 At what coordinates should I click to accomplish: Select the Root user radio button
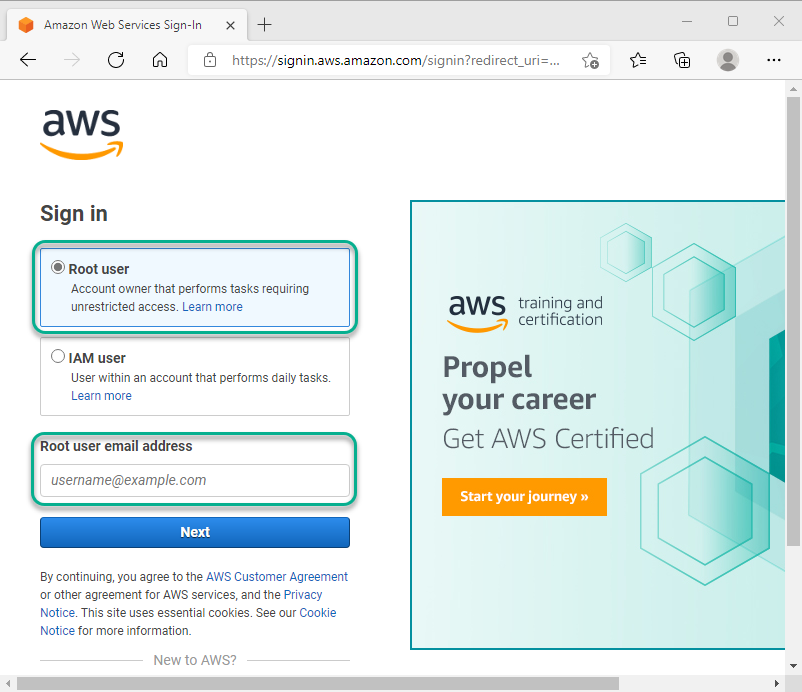(x=58, y=267)
